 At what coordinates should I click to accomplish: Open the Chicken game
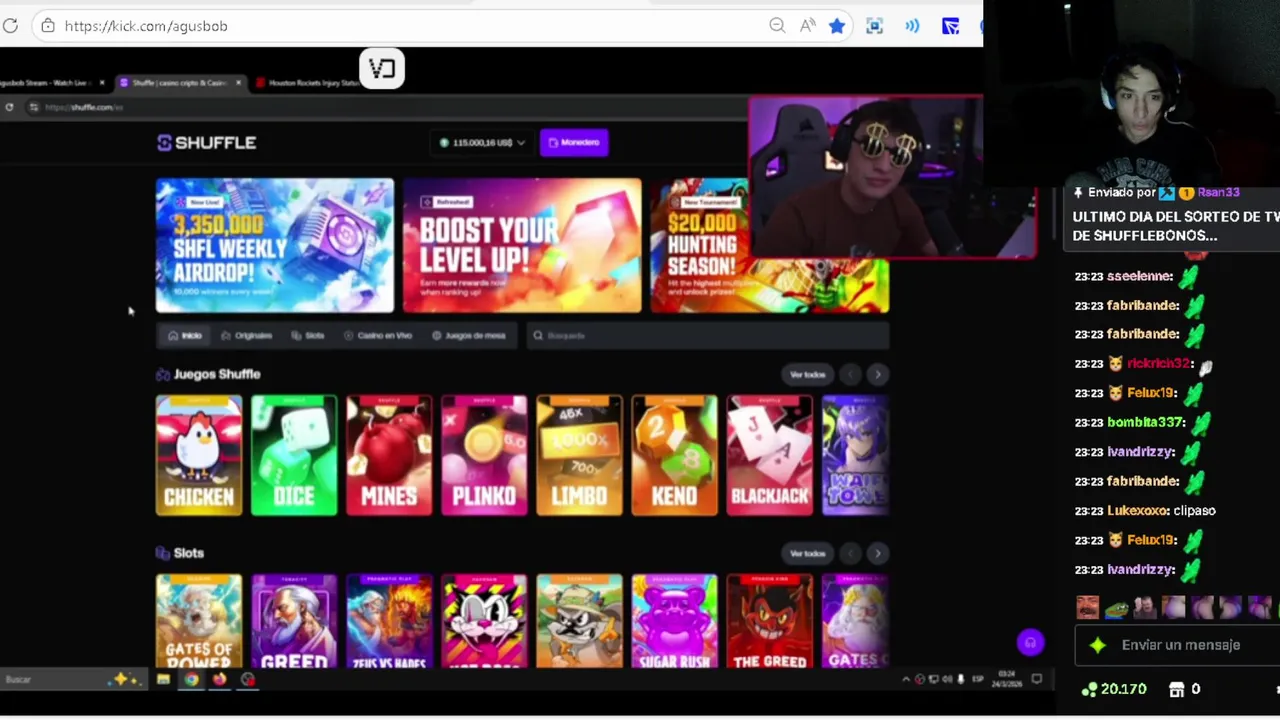tap(199, 456)
